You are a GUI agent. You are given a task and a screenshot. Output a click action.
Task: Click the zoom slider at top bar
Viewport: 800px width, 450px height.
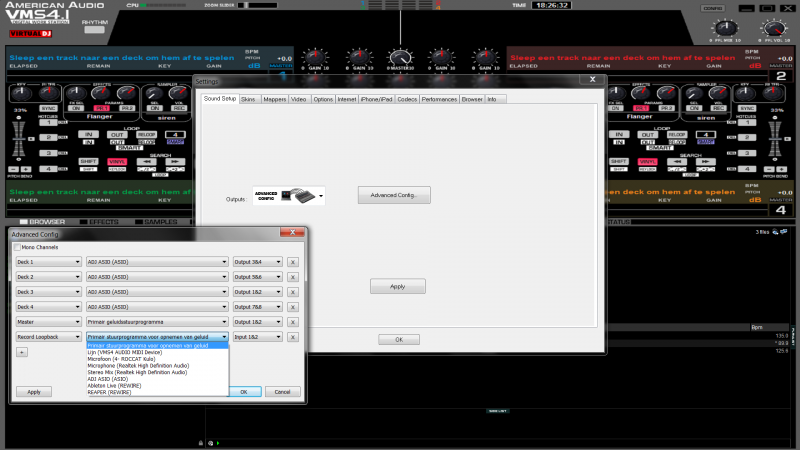tap(258, 5)
